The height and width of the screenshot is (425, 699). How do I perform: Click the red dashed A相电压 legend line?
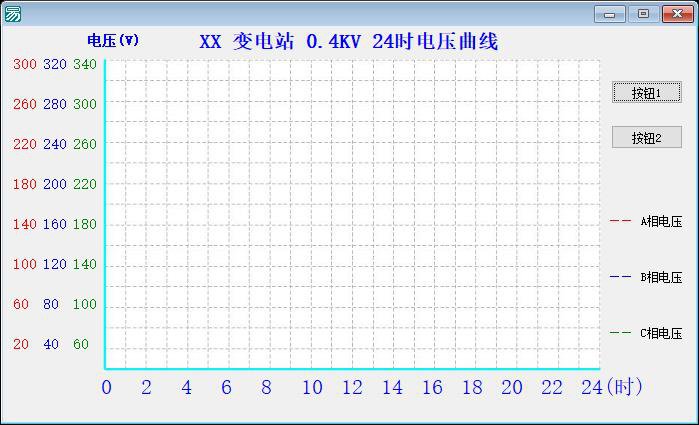[x=620, y=222]
